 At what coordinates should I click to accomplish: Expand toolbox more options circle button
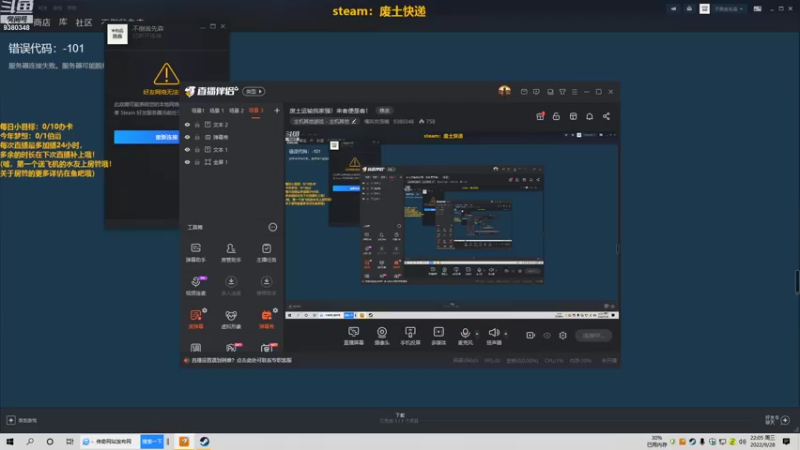273,227
